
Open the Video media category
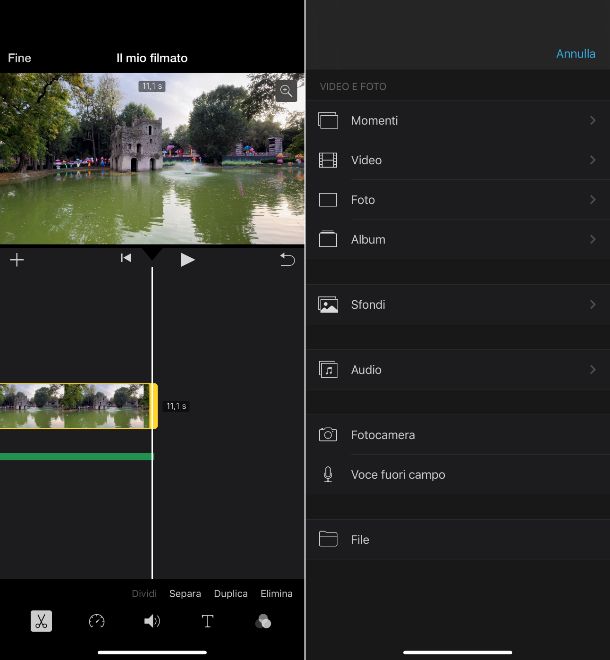point(366,160)
